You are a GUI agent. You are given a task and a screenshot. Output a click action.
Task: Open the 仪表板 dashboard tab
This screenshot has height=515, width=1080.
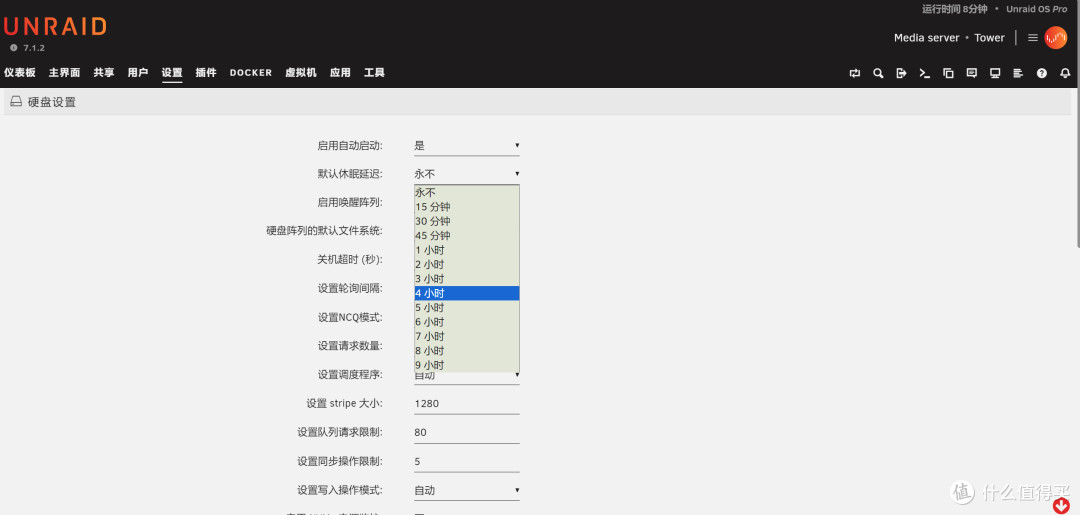19,72
